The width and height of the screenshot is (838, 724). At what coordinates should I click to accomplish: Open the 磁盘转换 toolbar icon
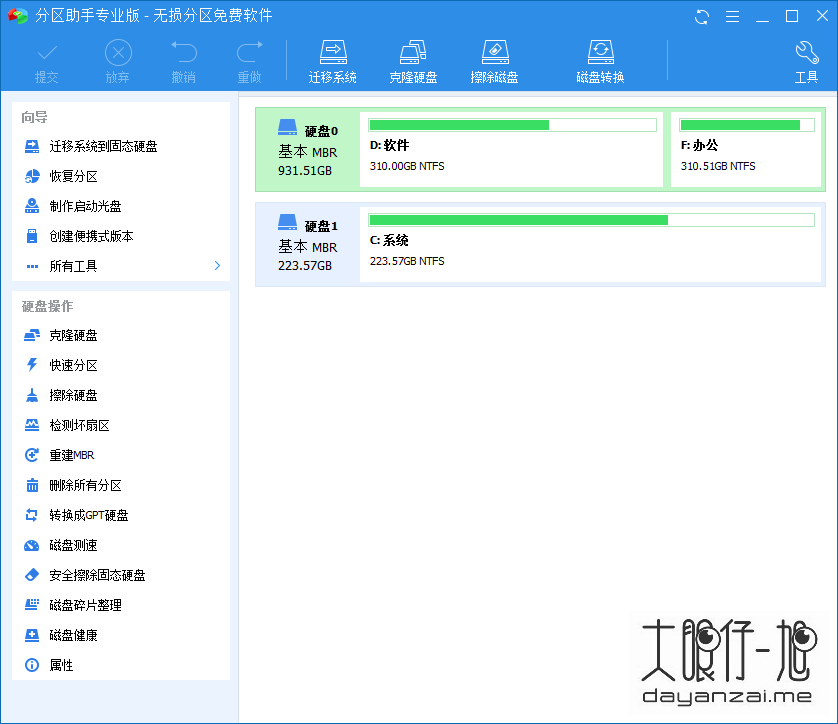(600, 62)
